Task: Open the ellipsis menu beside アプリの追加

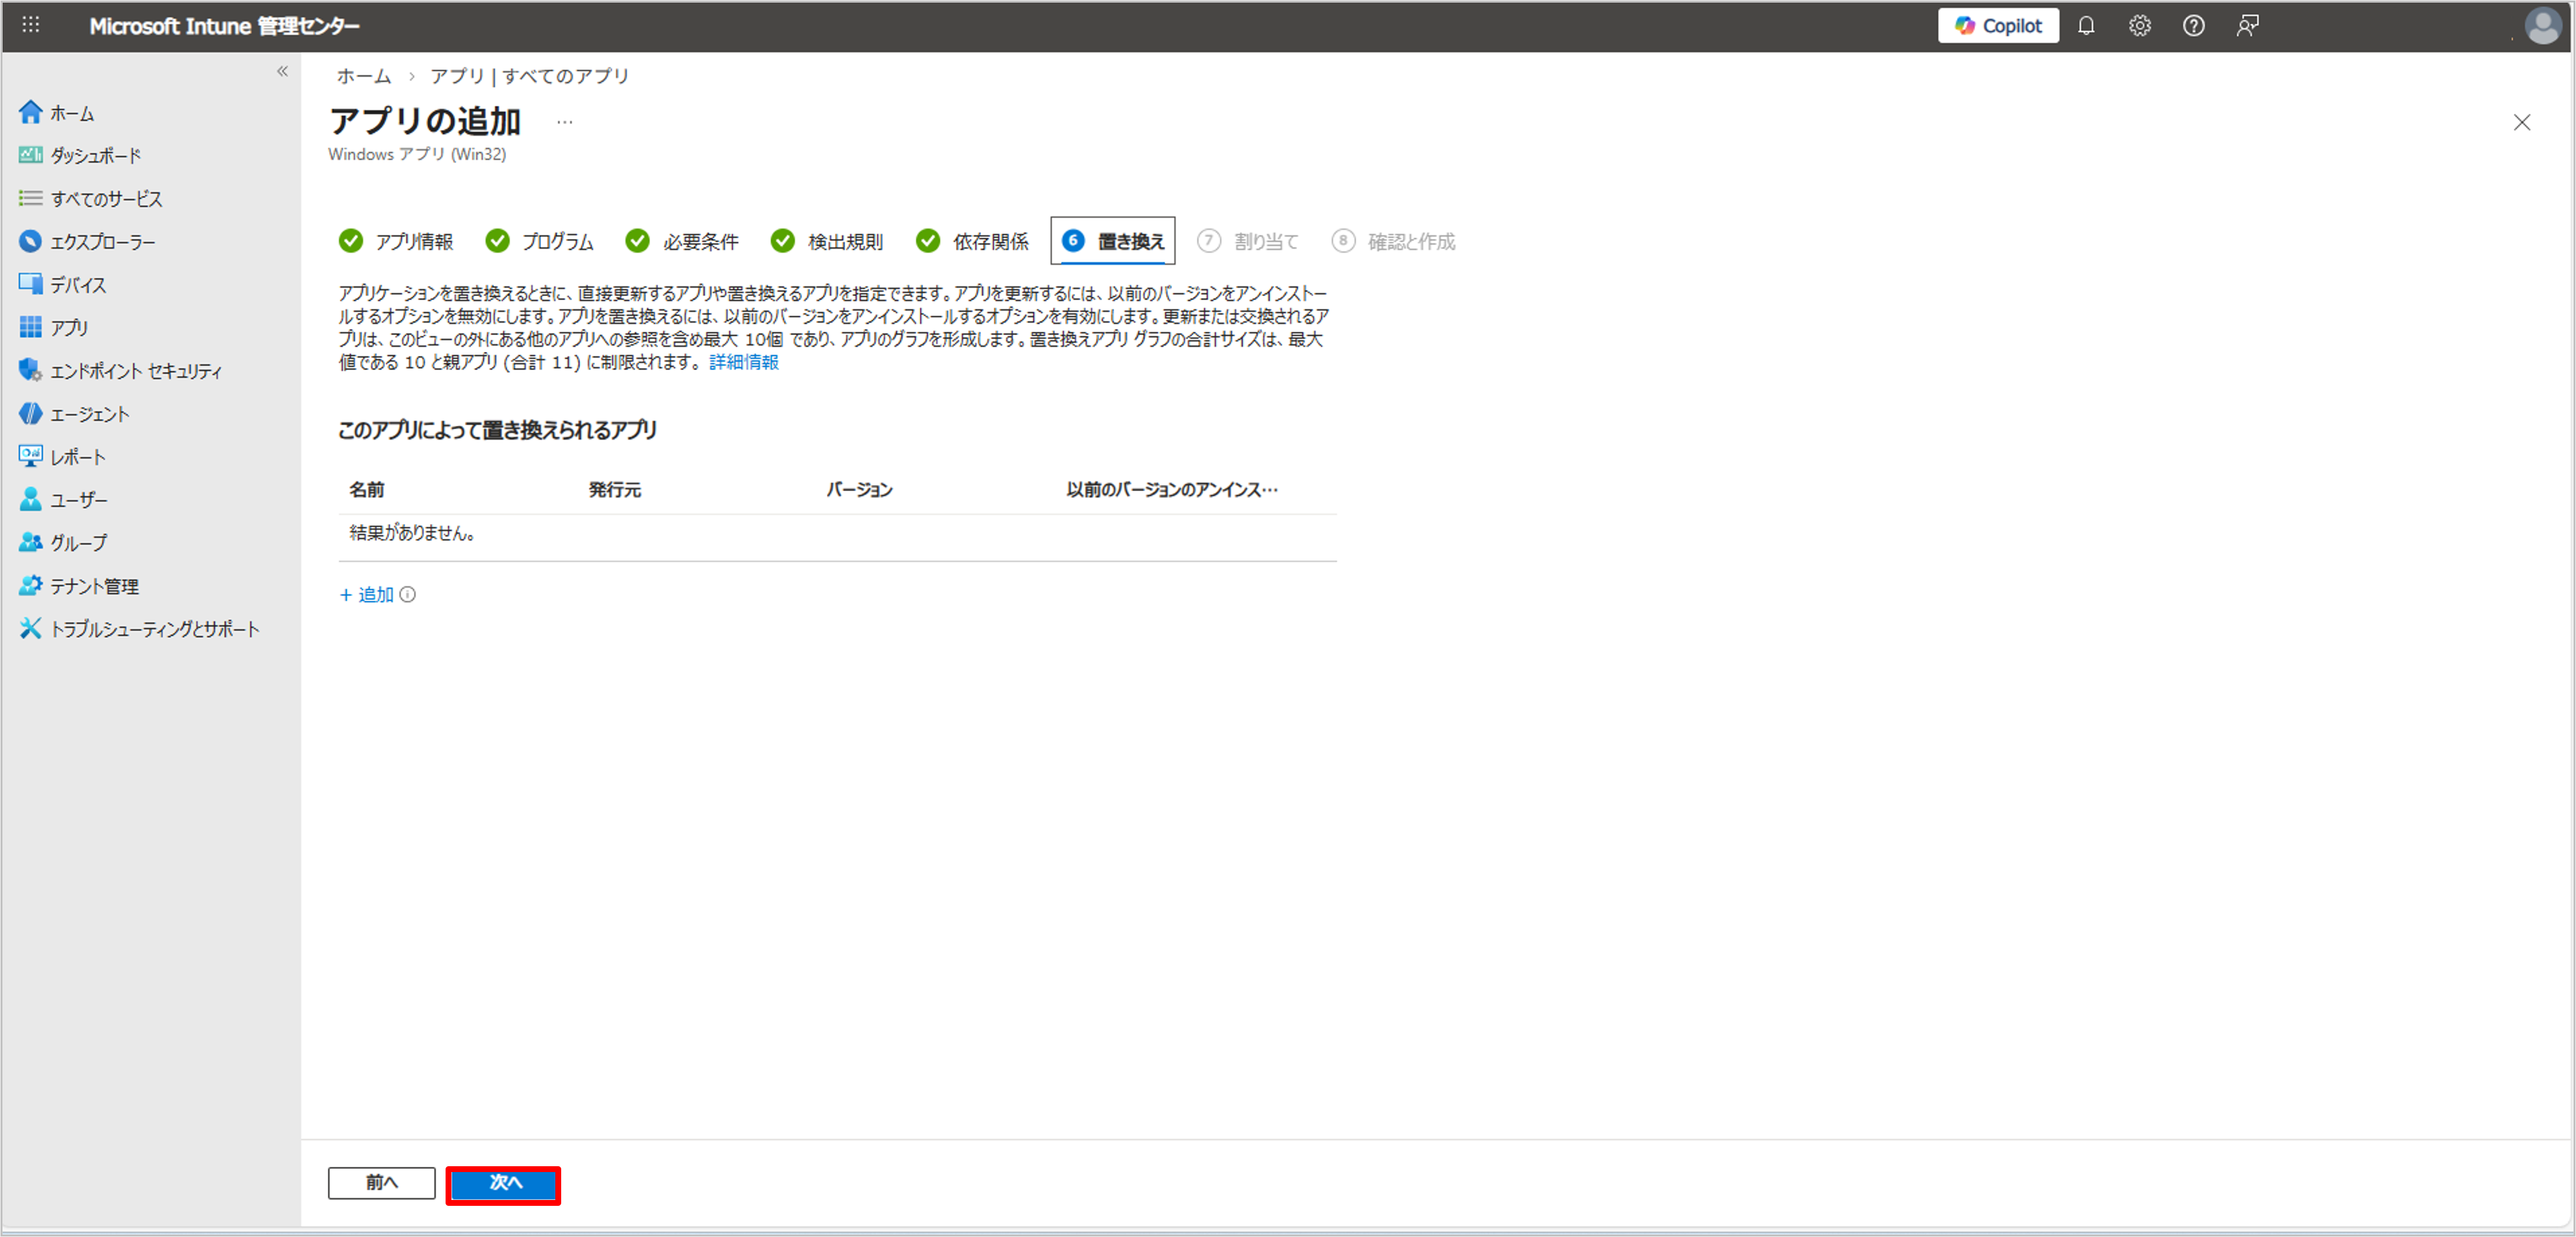Action: tap(565, 122)
